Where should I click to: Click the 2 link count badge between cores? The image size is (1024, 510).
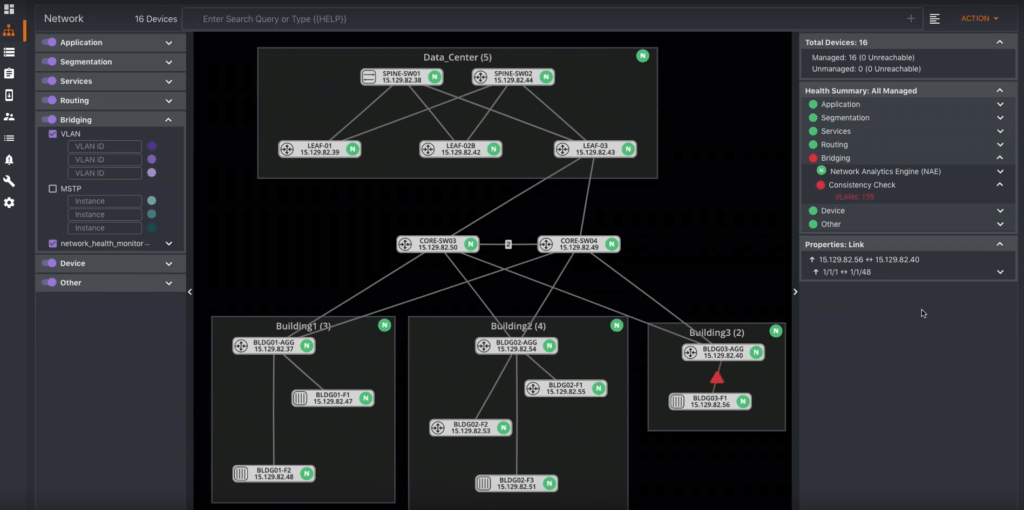click(x=508, y=244)
